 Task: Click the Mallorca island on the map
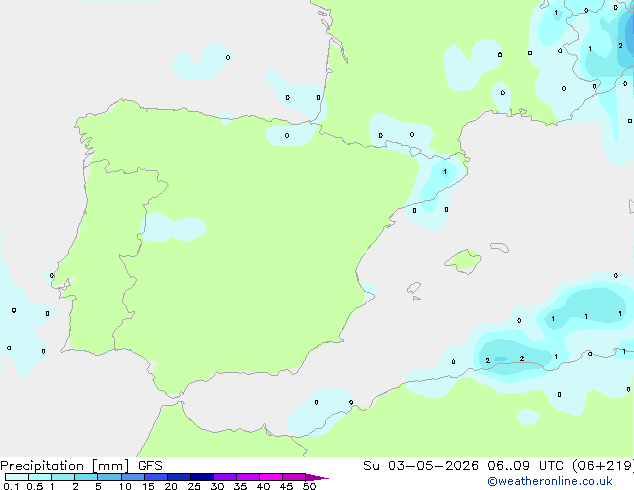(x=463, y=261)
